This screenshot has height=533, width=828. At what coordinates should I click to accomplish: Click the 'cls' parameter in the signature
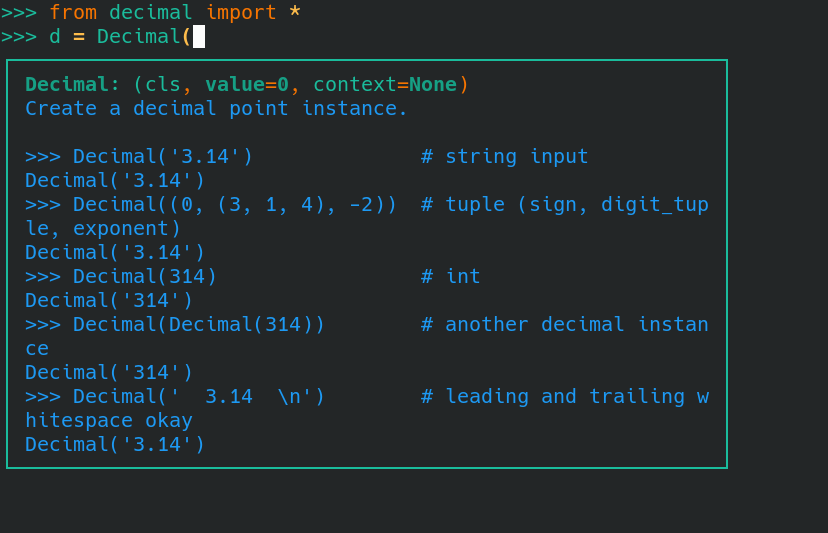coord(163,85)
